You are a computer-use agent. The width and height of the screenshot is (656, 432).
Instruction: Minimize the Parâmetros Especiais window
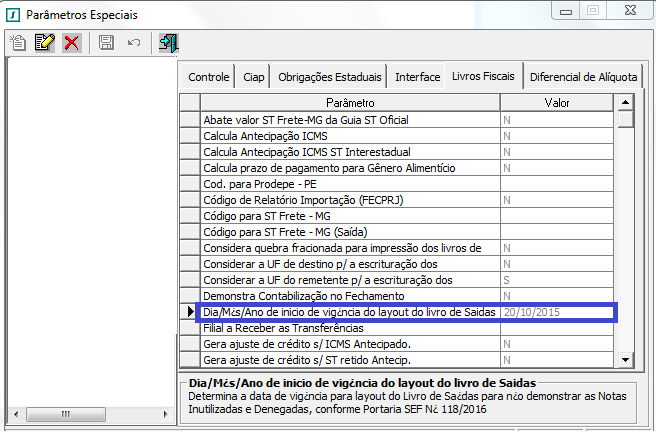566,11
